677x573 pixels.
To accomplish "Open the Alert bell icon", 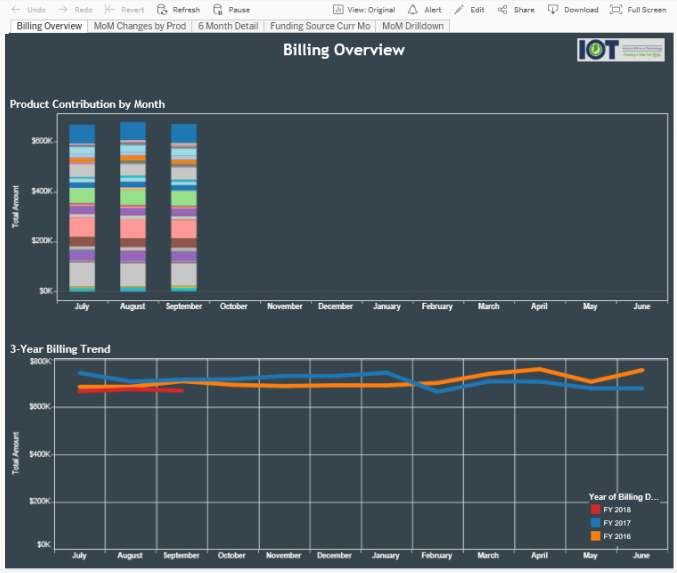I will [x=413, y=9].
